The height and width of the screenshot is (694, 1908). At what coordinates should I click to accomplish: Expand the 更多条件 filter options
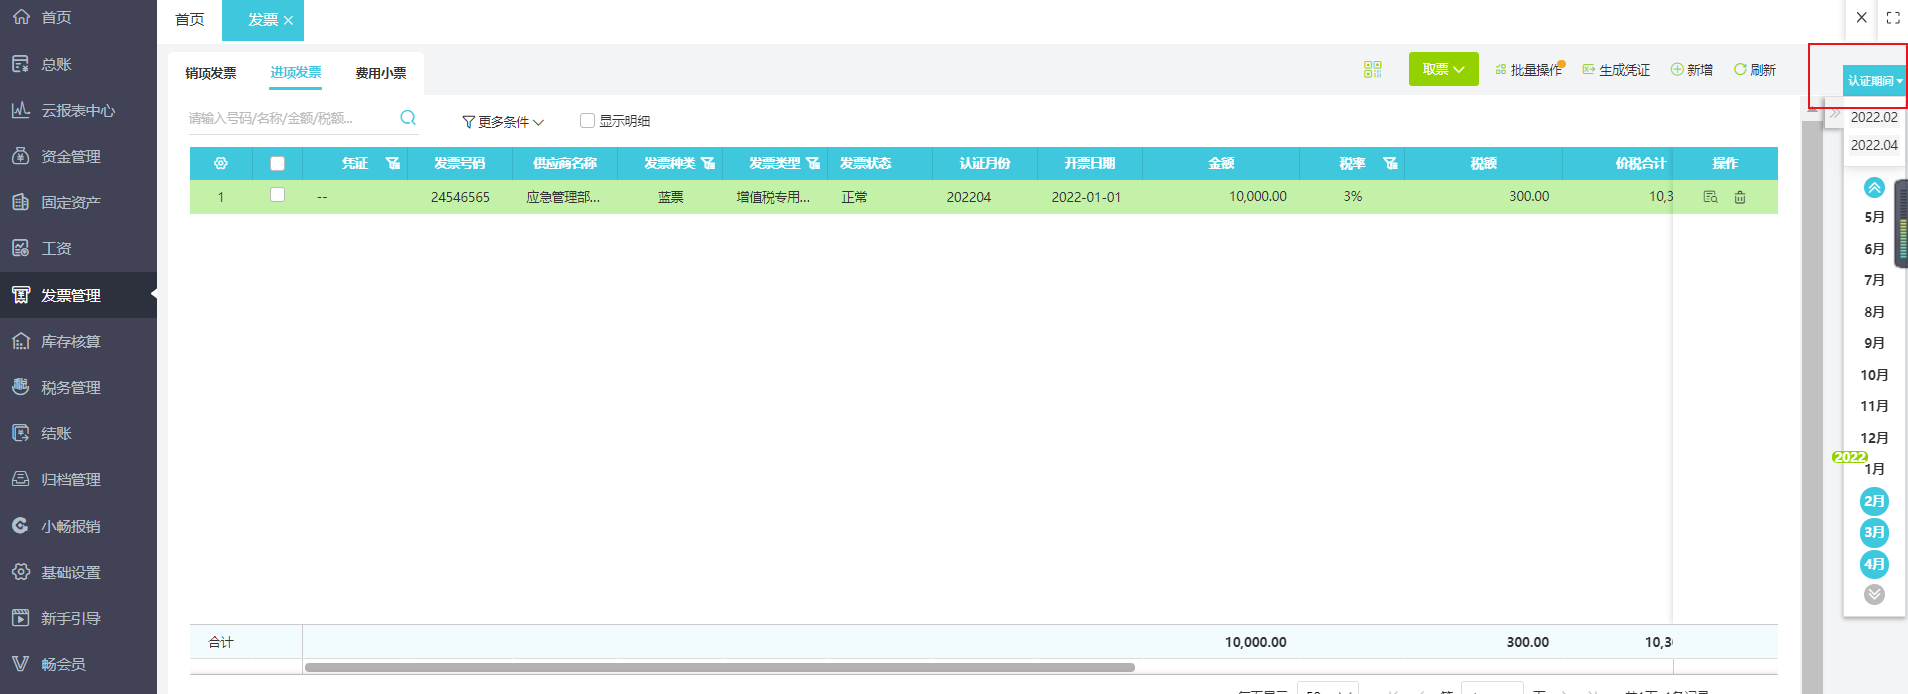coord(502,122)
